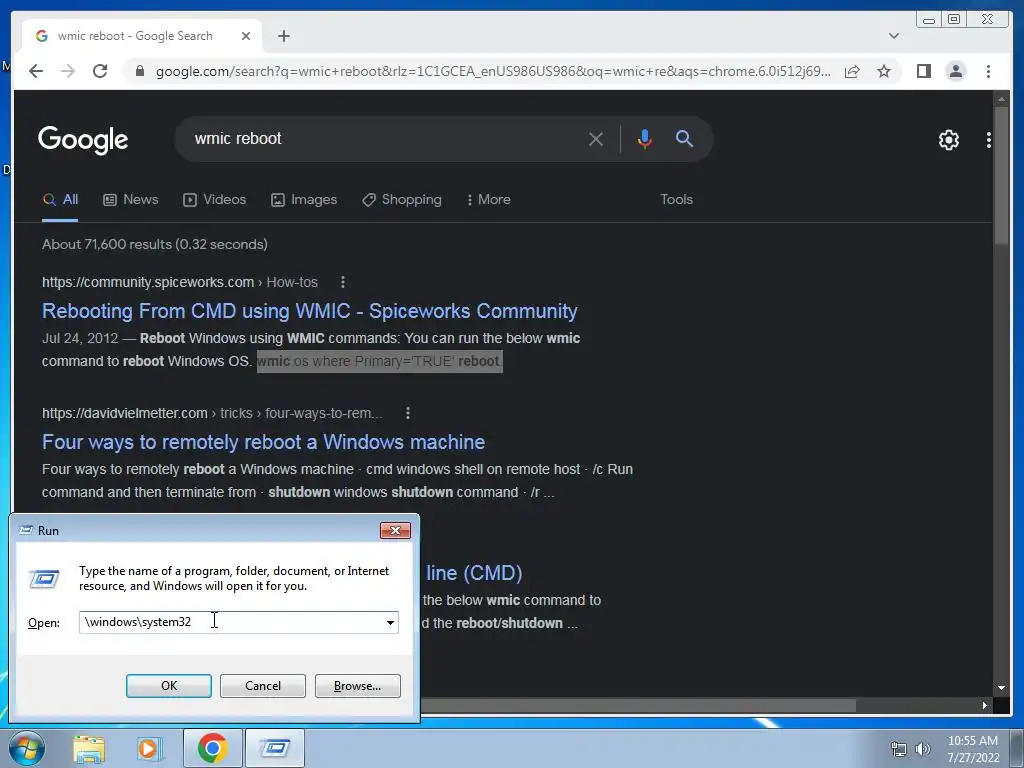
Task: Close the 'wmic reboot - Google Search' tab
Action: tap(246, 36)
